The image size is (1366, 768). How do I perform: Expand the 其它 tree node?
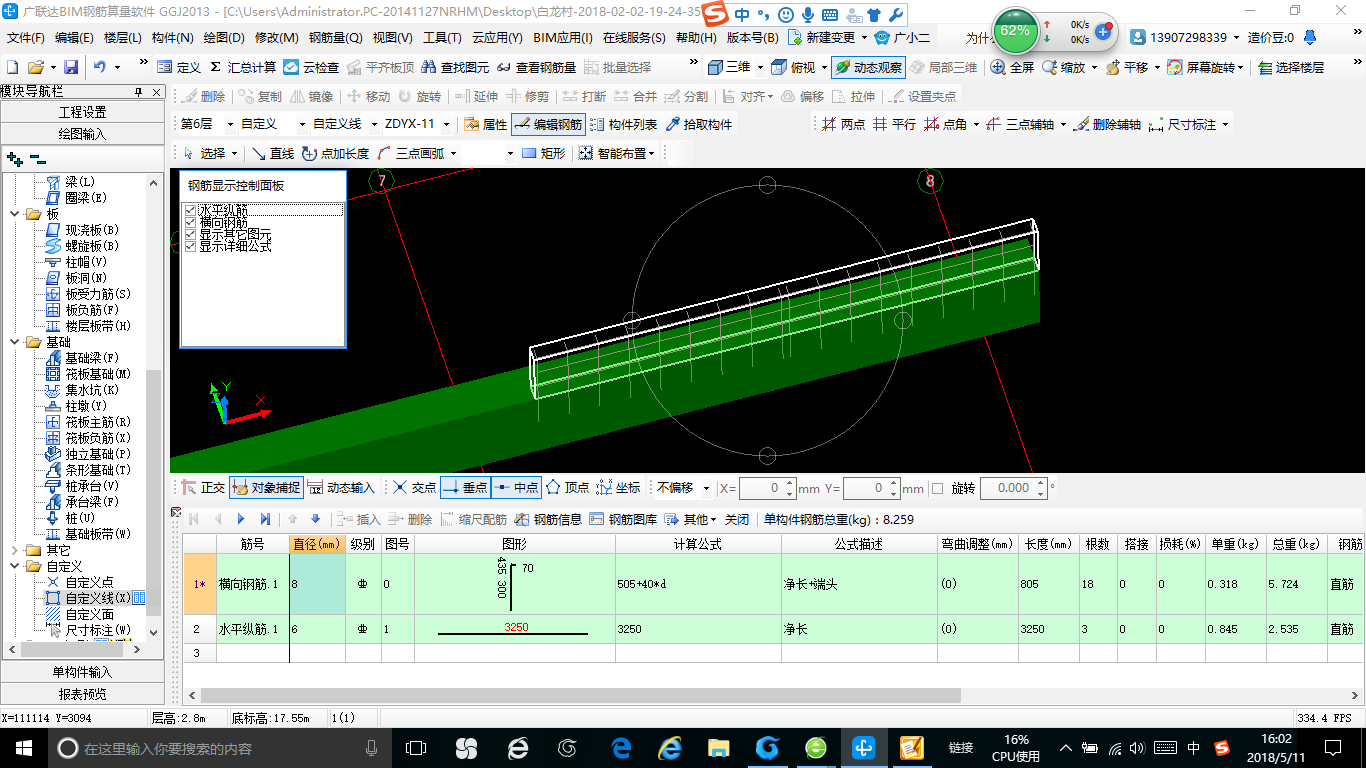[x=14, y=550]
